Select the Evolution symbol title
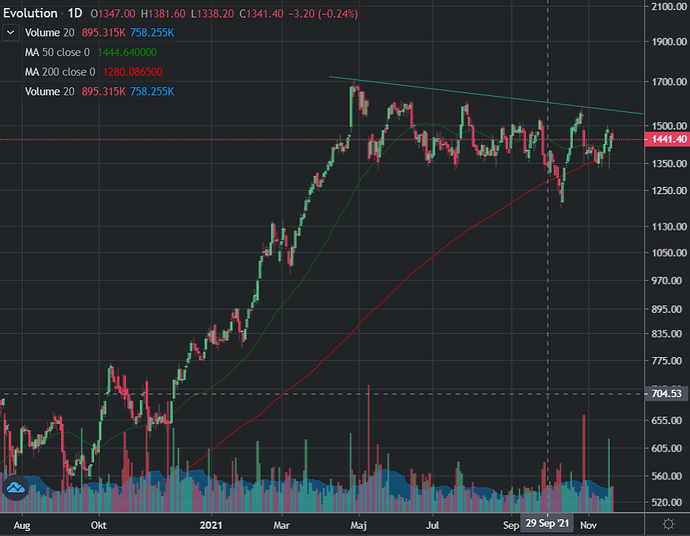This screenshot has height=536, width=690. pyautogui.click(x=30, y=14)
